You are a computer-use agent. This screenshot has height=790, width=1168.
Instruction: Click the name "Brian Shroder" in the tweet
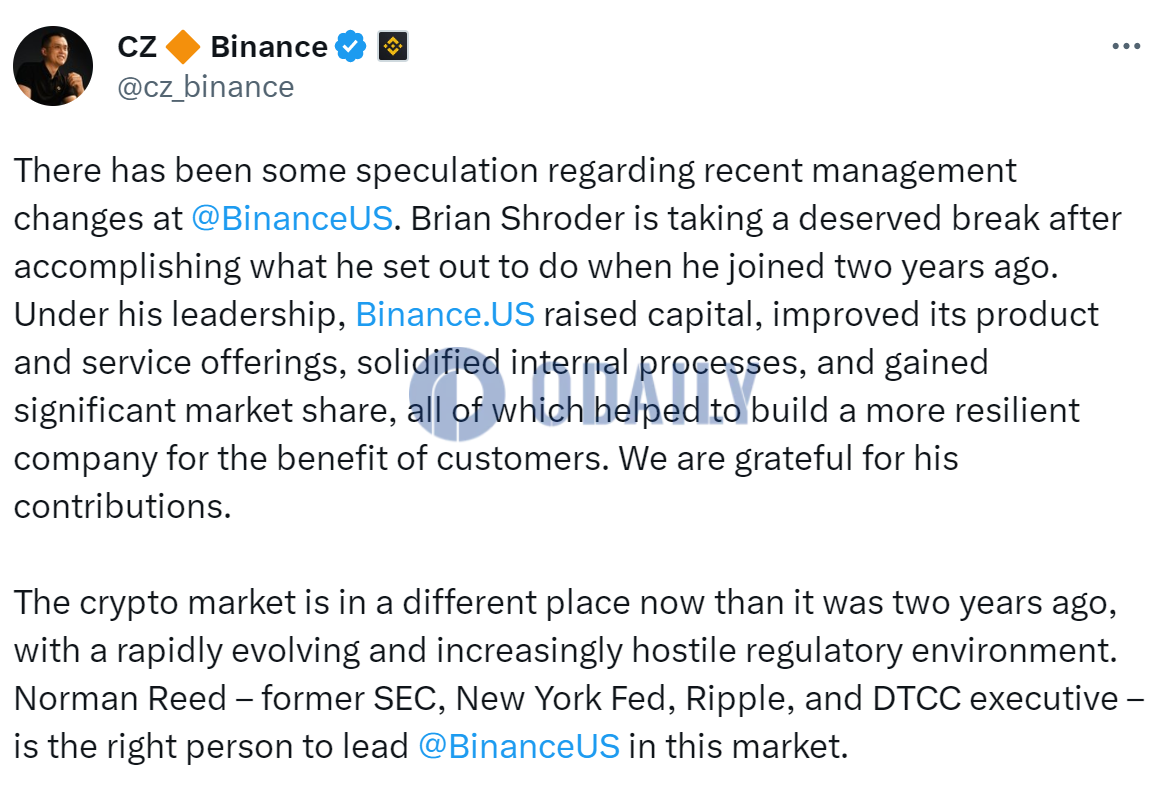click(518, 219)
